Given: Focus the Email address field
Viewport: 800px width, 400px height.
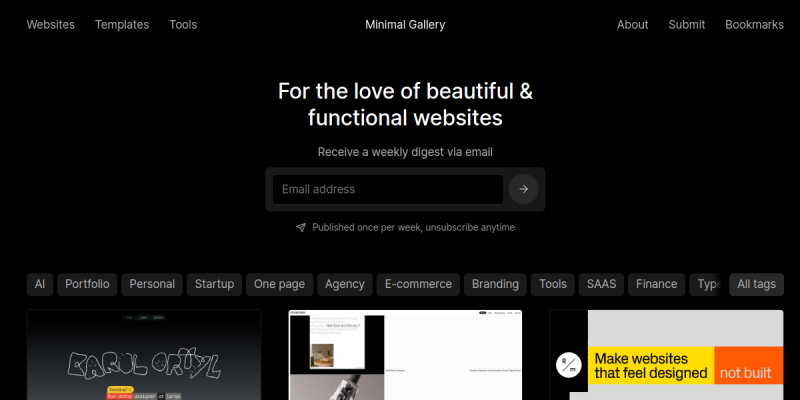Looking at the screenshot, I should pyautogui.click(x=388, y=189).
